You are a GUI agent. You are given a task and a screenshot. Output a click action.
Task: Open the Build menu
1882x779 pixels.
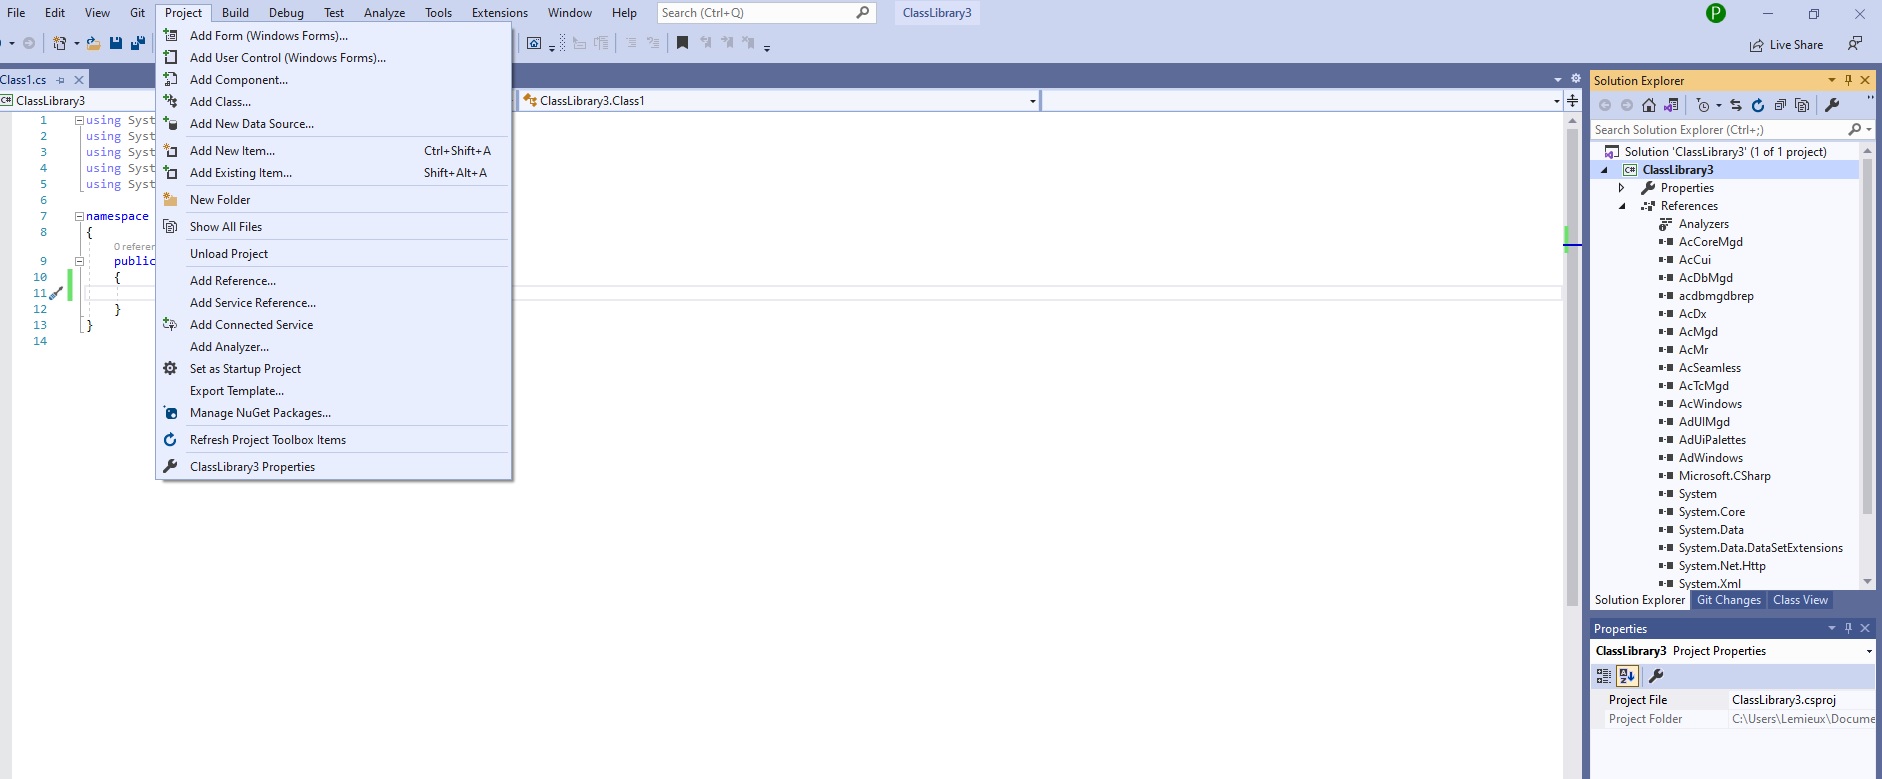[x=235, y=13]
